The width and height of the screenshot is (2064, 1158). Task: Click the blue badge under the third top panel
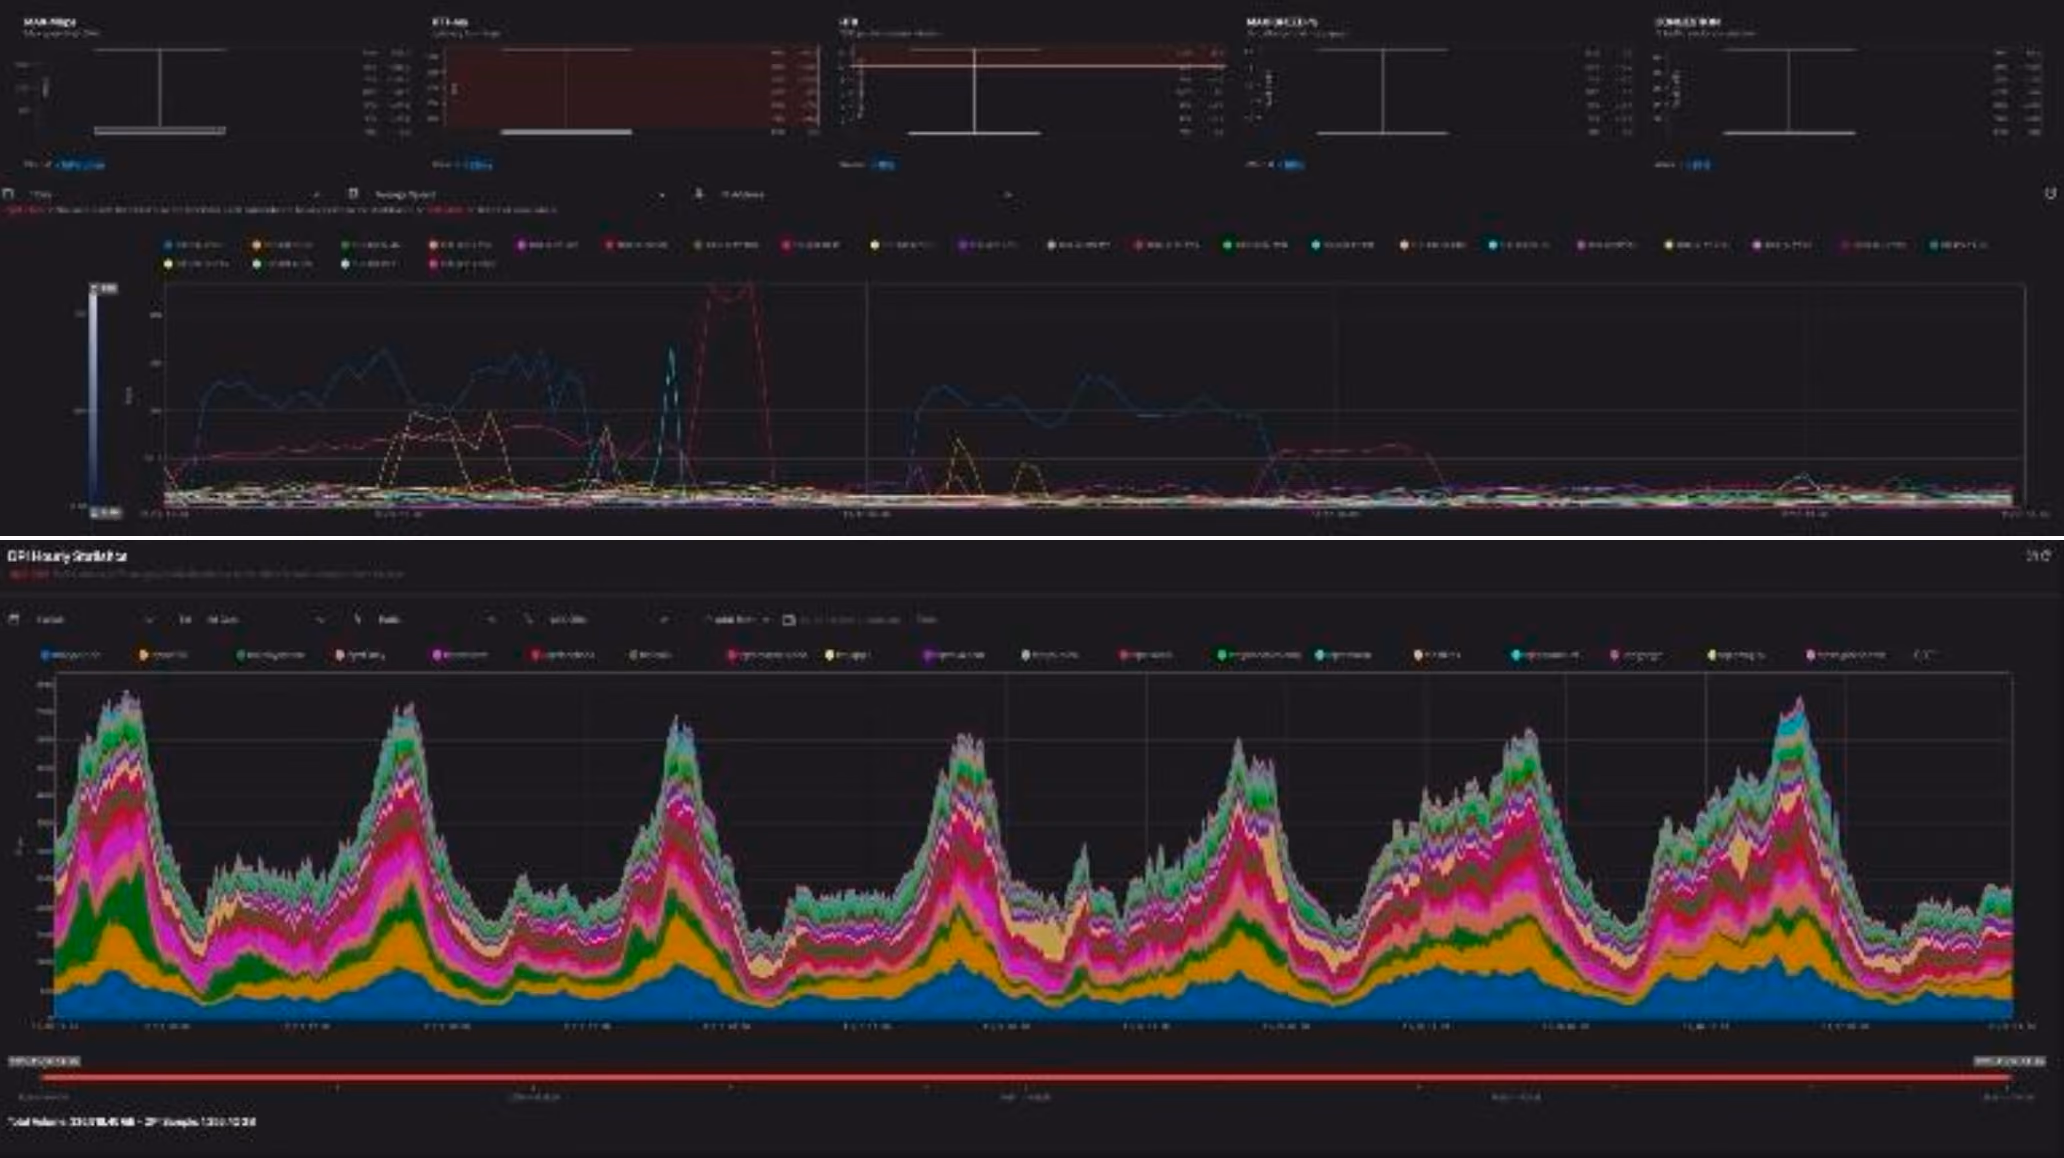pos(882,164)
